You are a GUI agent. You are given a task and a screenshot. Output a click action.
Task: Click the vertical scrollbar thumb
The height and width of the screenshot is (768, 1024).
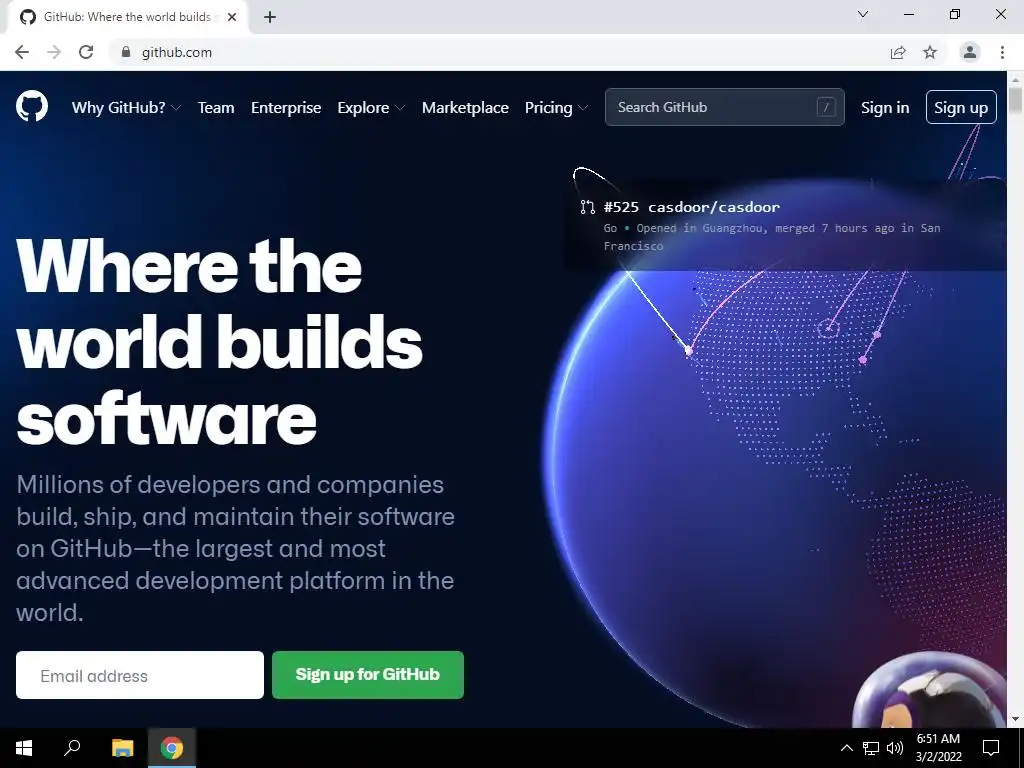[1015, 101]
